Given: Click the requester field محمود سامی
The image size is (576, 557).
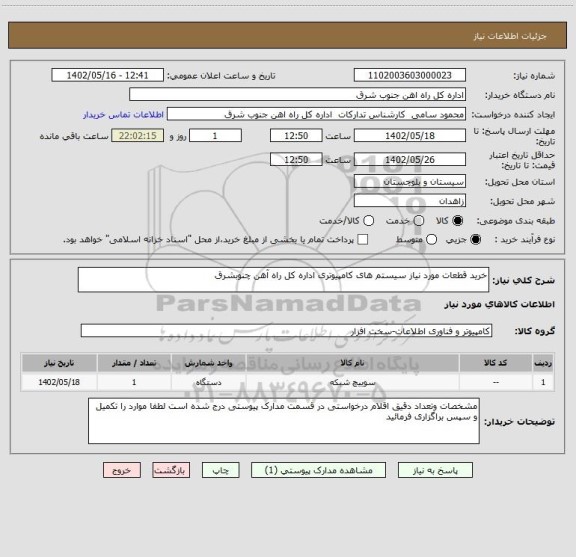Looking at the screenshot, I should click(316, 114).
